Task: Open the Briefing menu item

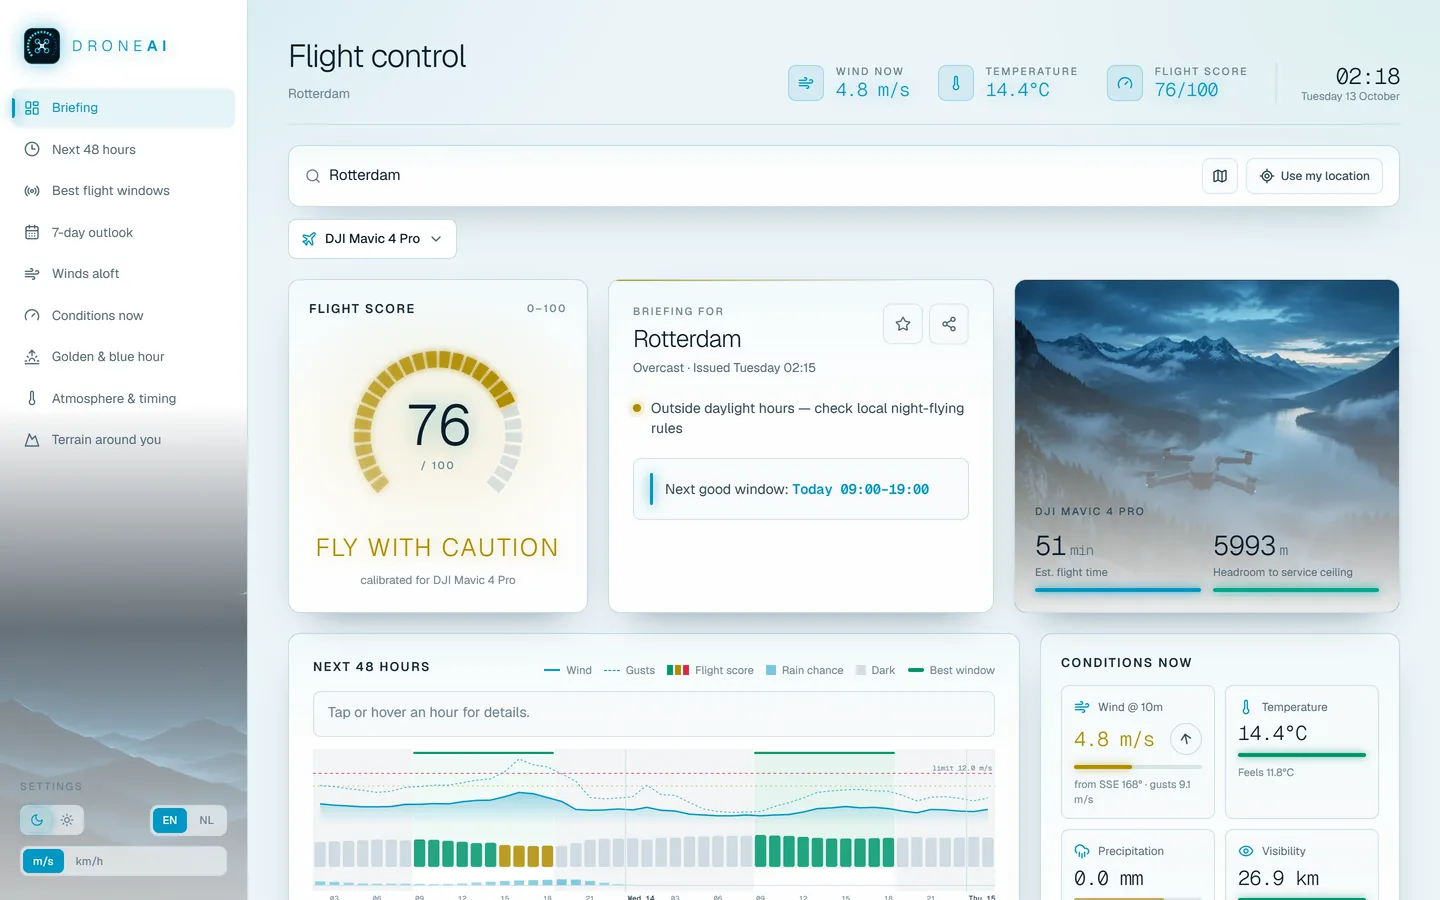Action: [124, 108]
